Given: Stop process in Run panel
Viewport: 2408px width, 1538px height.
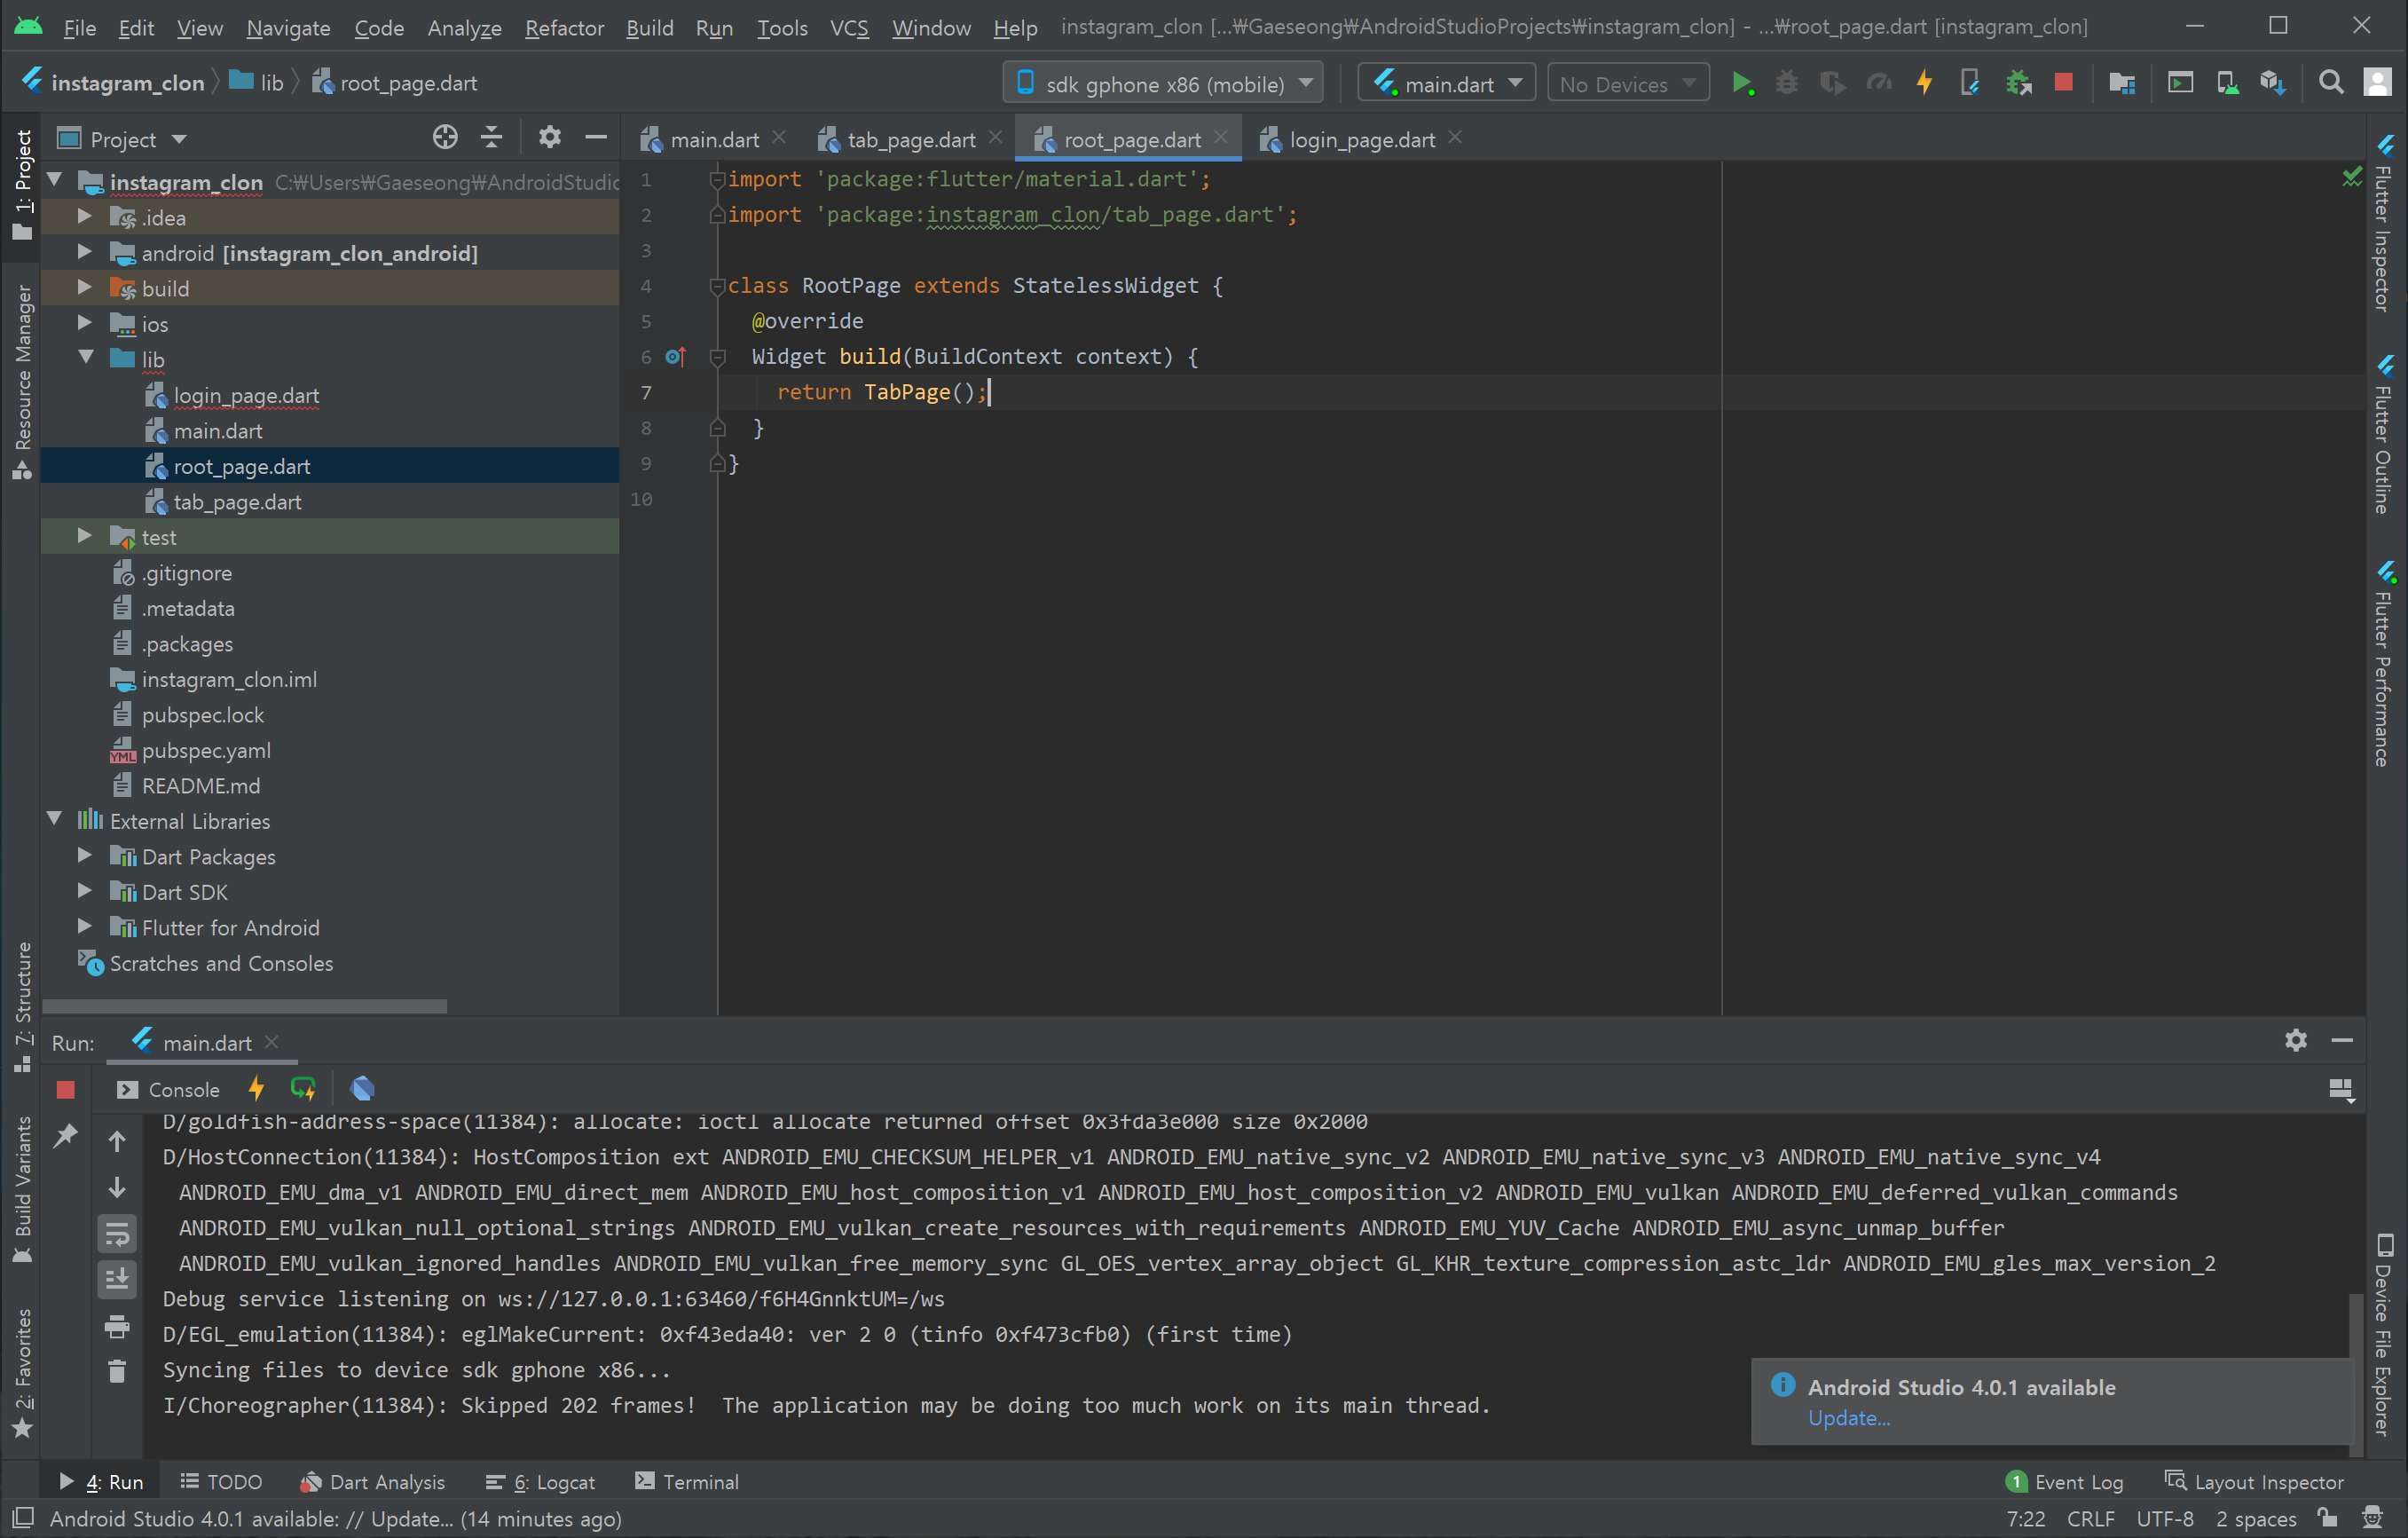Looking at the screenshot, I should (66, 1089).
